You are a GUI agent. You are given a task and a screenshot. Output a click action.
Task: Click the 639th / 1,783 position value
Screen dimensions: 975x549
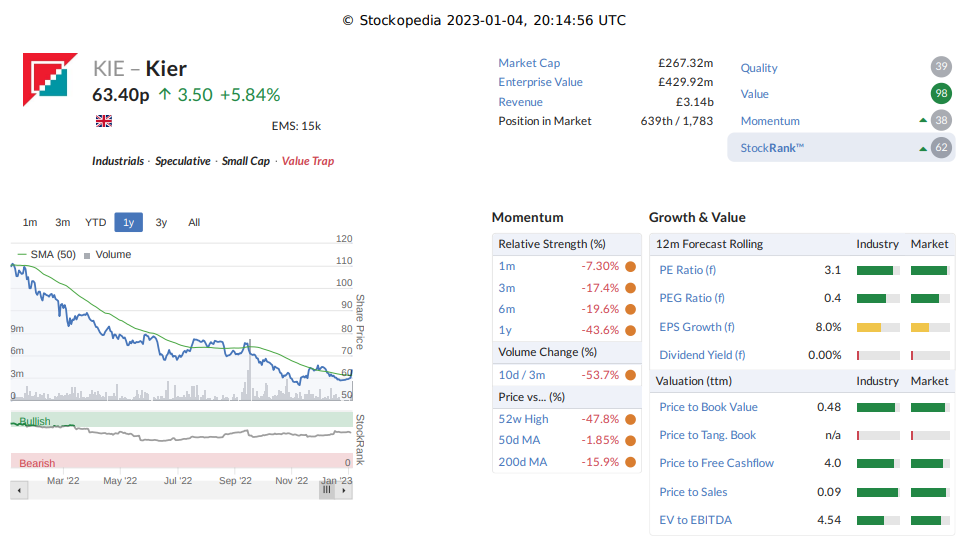677,121
